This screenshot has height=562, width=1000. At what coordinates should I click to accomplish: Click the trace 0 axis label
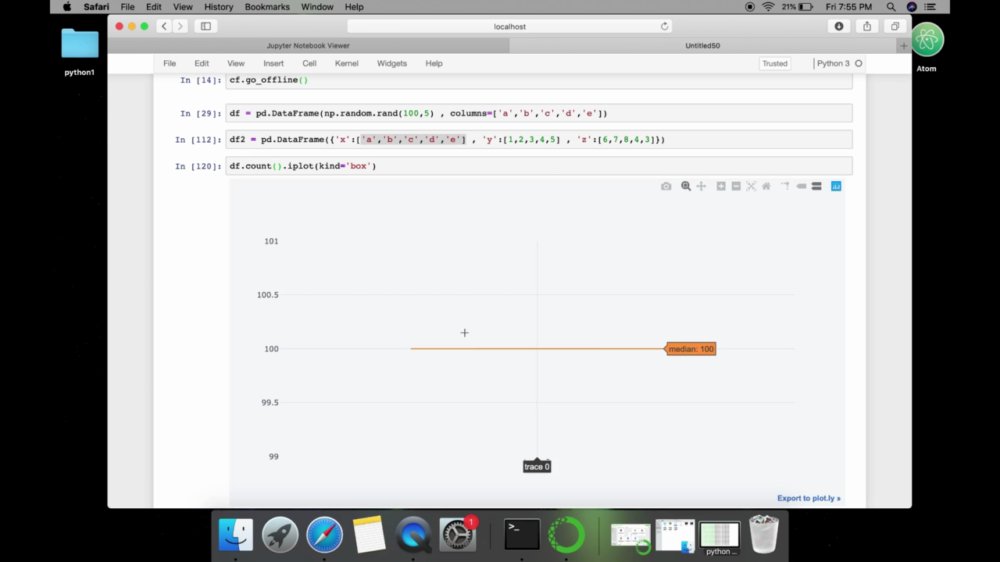pos(537,467)
